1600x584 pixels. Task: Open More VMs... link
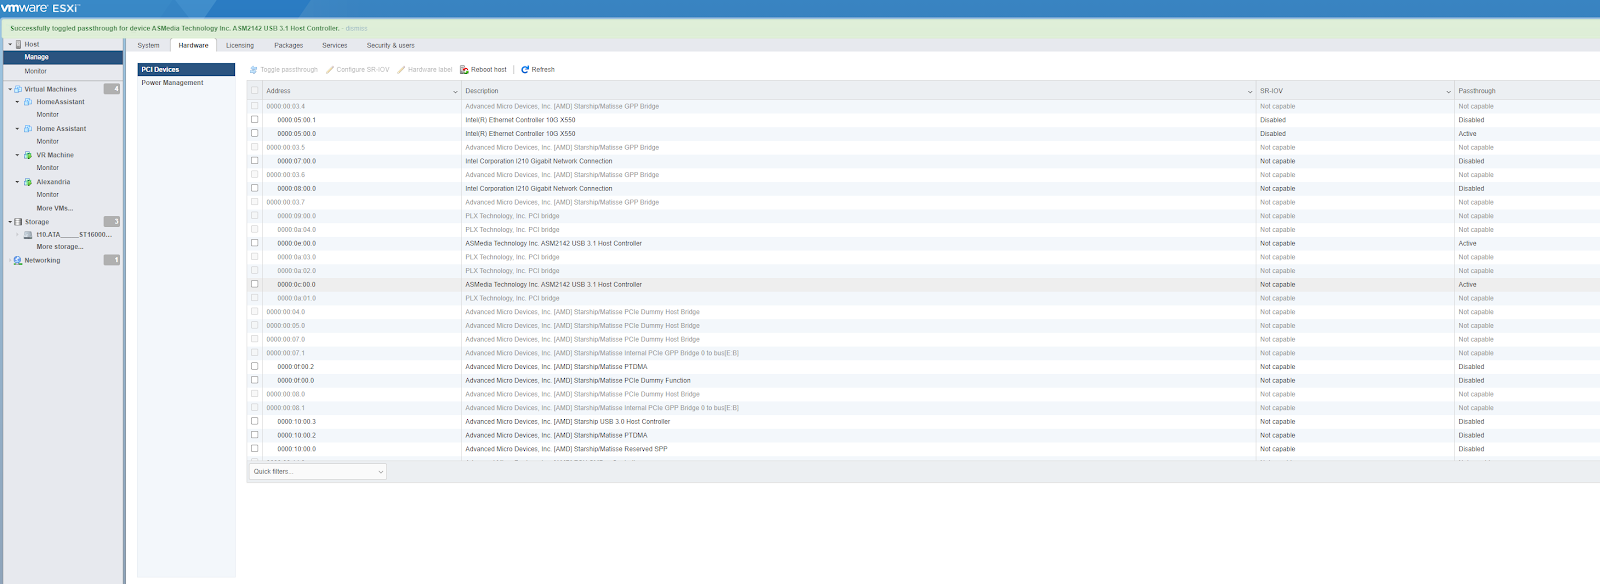point(55,208)
